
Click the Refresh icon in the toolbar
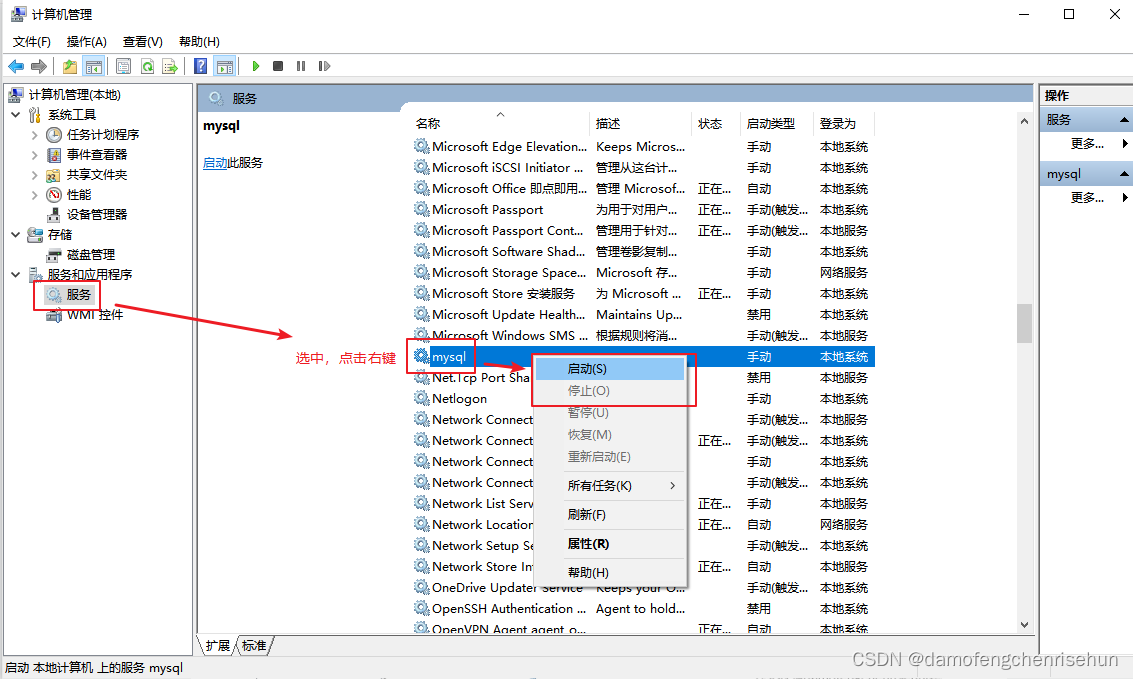[146, 66]
